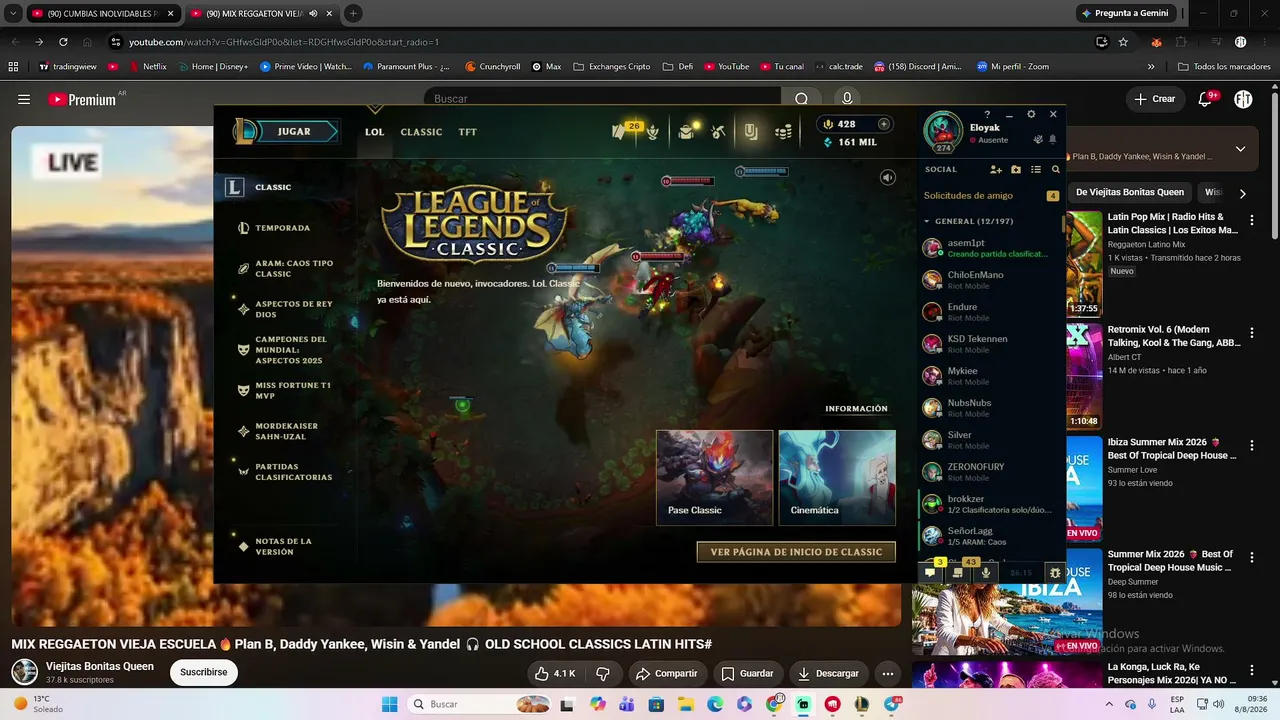Show hidden system tray icons
Viewport: 1280px width, 720px height.
click(x=1108, y=704)
